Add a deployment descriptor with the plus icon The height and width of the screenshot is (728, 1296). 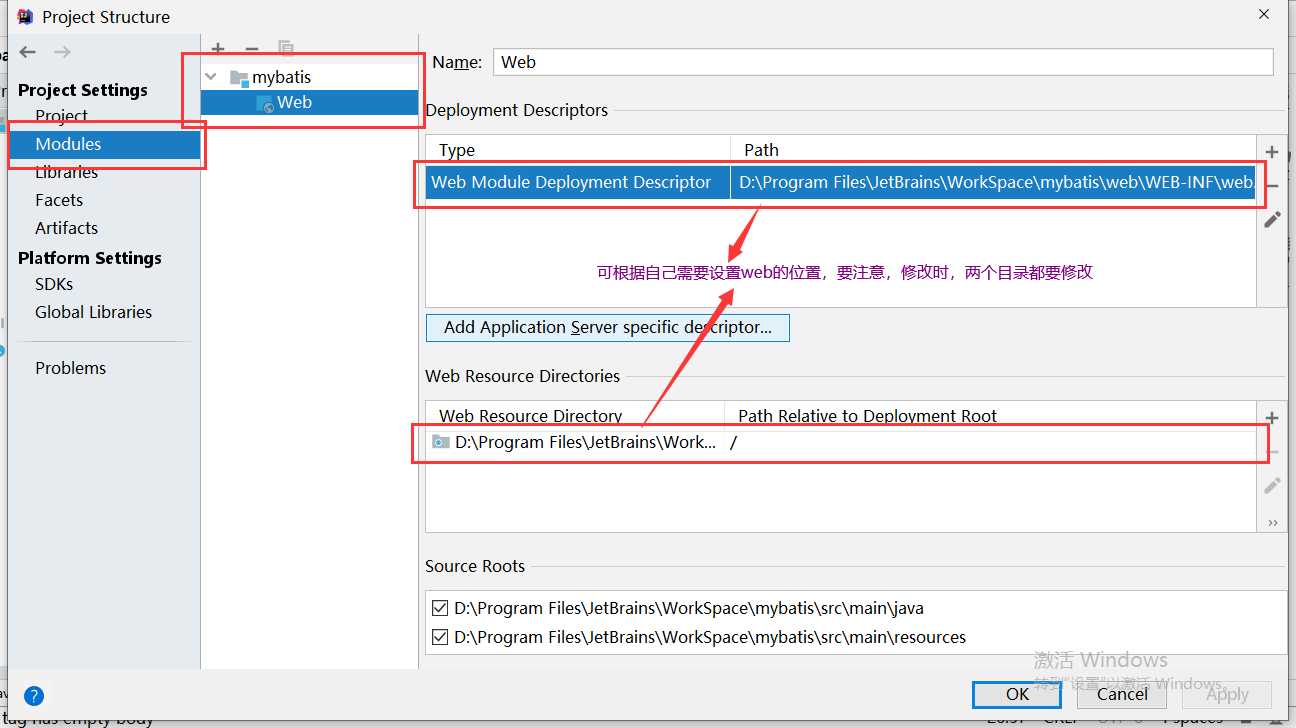tap(1272, 152)
